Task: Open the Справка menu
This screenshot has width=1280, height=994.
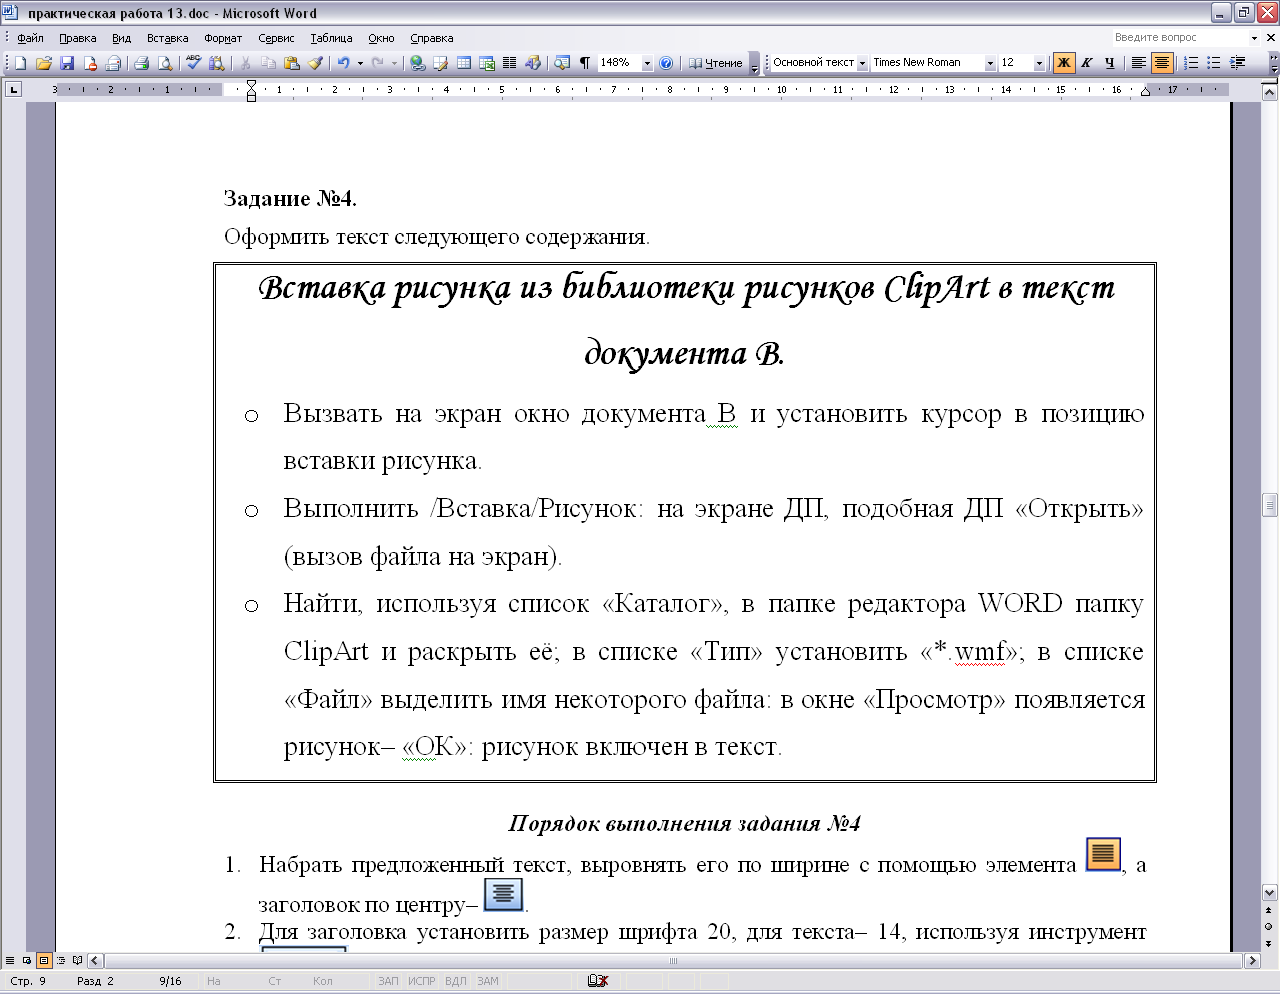Action: coord(432,38)
